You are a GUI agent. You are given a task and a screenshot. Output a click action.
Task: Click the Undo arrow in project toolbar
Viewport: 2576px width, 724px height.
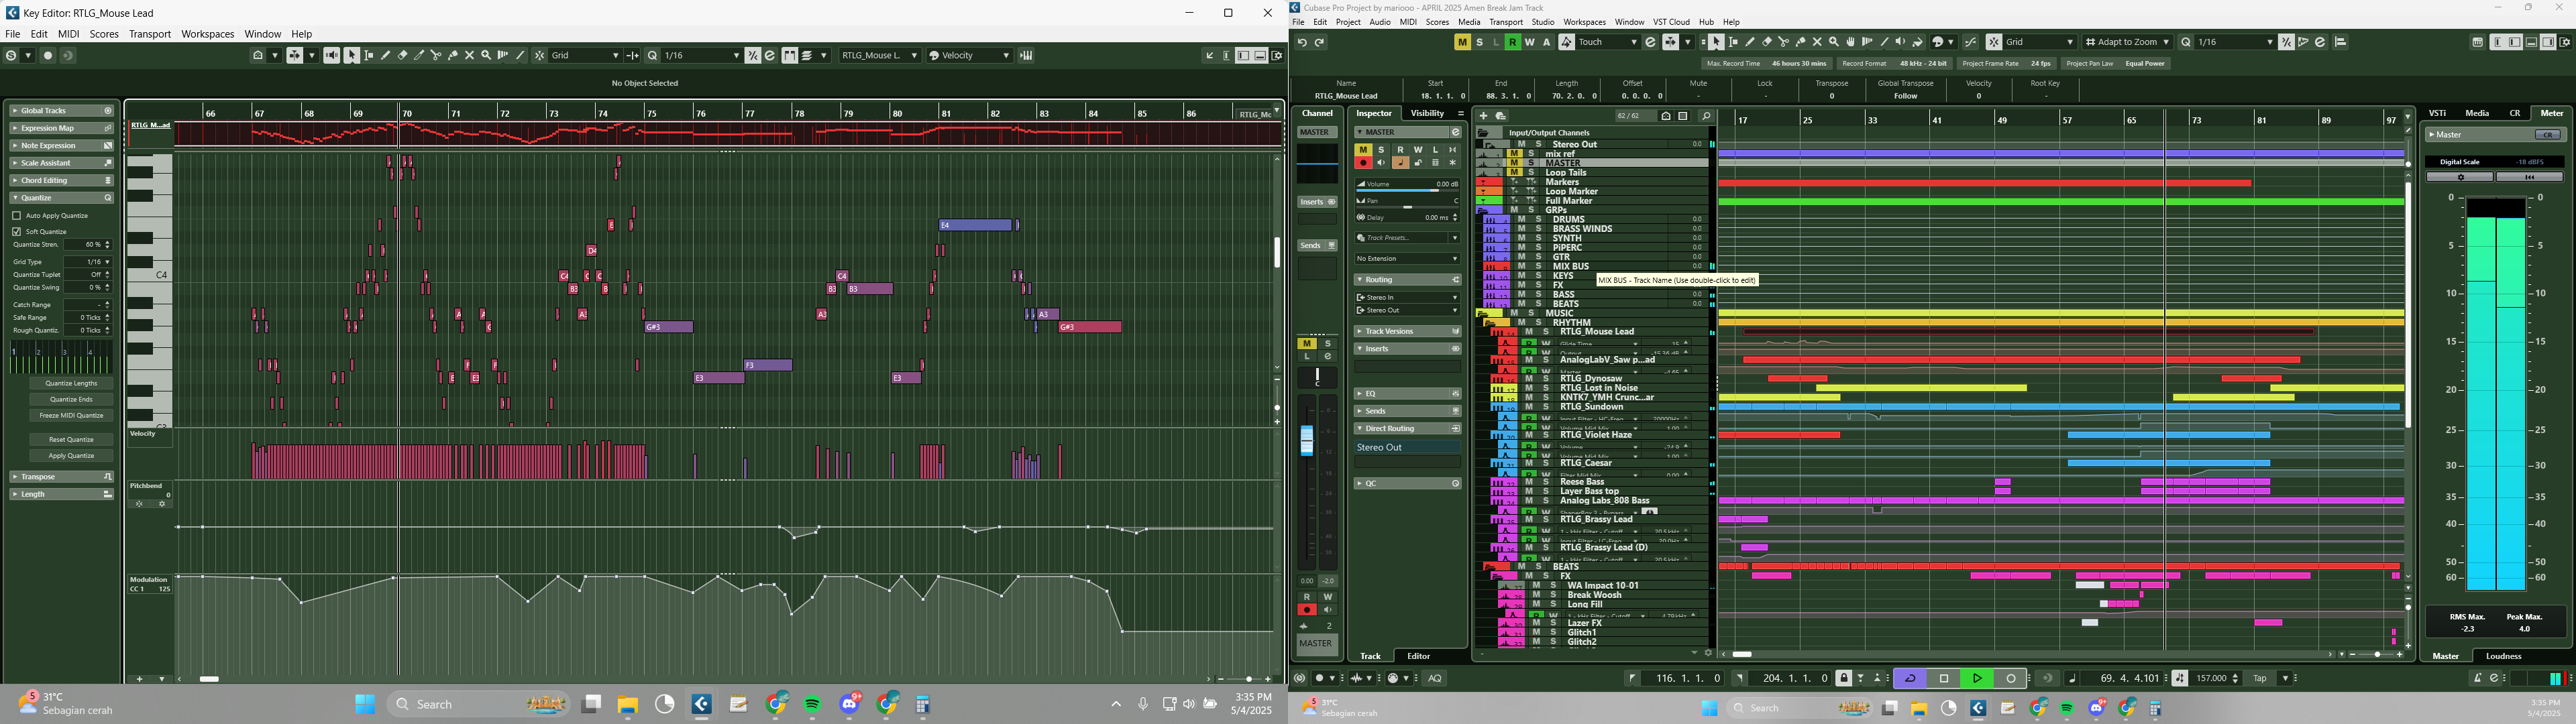click(1302, 42)
